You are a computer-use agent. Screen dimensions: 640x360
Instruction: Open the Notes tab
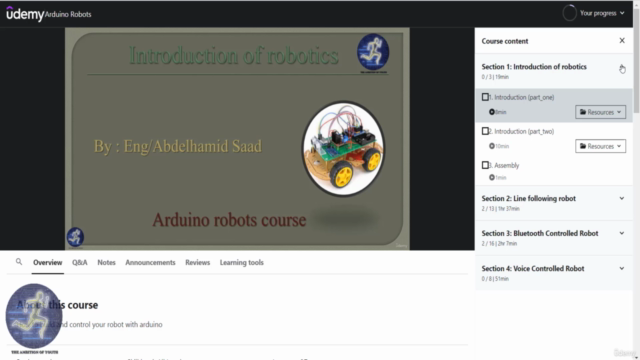tap(106, 262)
